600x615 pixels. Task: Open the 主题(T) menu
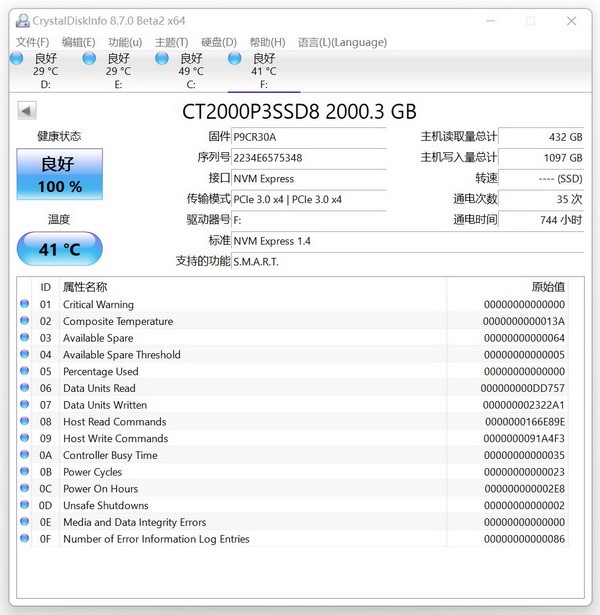click(172, 42)
